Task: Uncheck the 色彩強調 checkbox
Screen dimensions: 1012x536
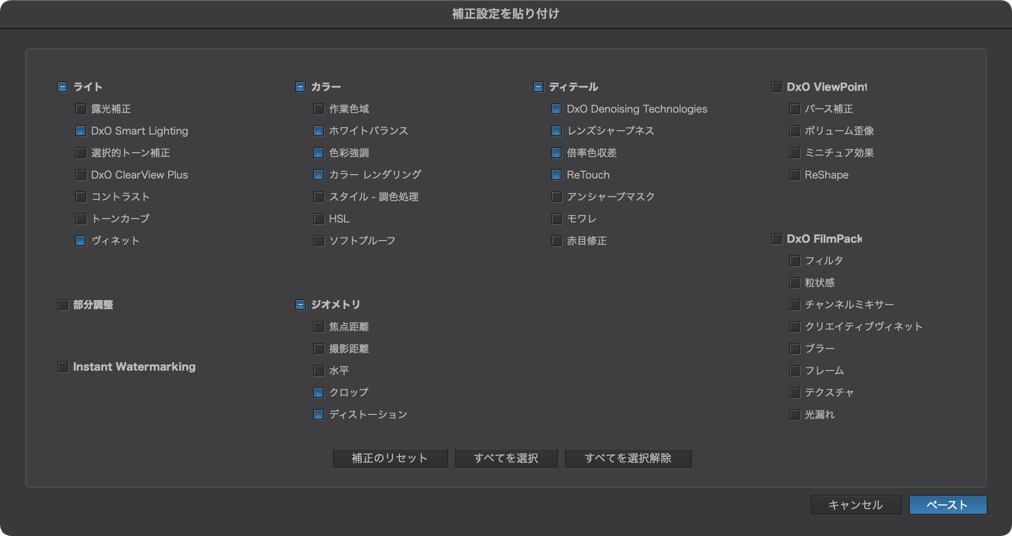Action: [x=318, y=153]
